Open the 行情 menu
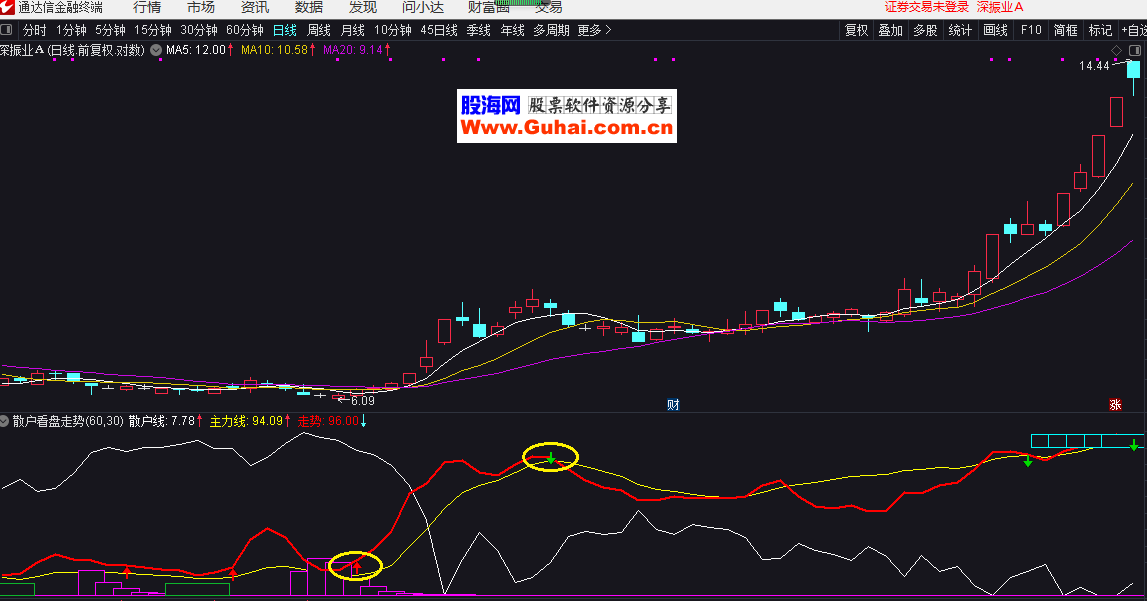Image resolution: width=1147 pixels, height=601 pixels. [147, 7]
